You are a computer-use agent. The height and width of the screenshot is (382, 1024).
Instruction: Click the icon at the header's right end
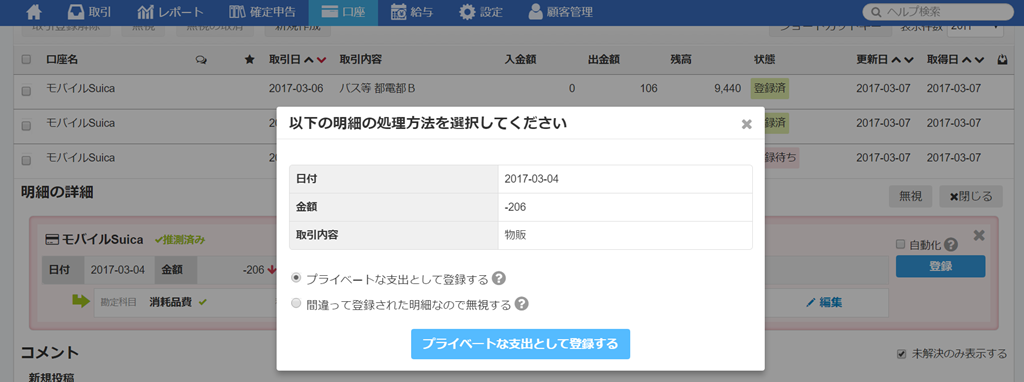(x=1002, y=60)
